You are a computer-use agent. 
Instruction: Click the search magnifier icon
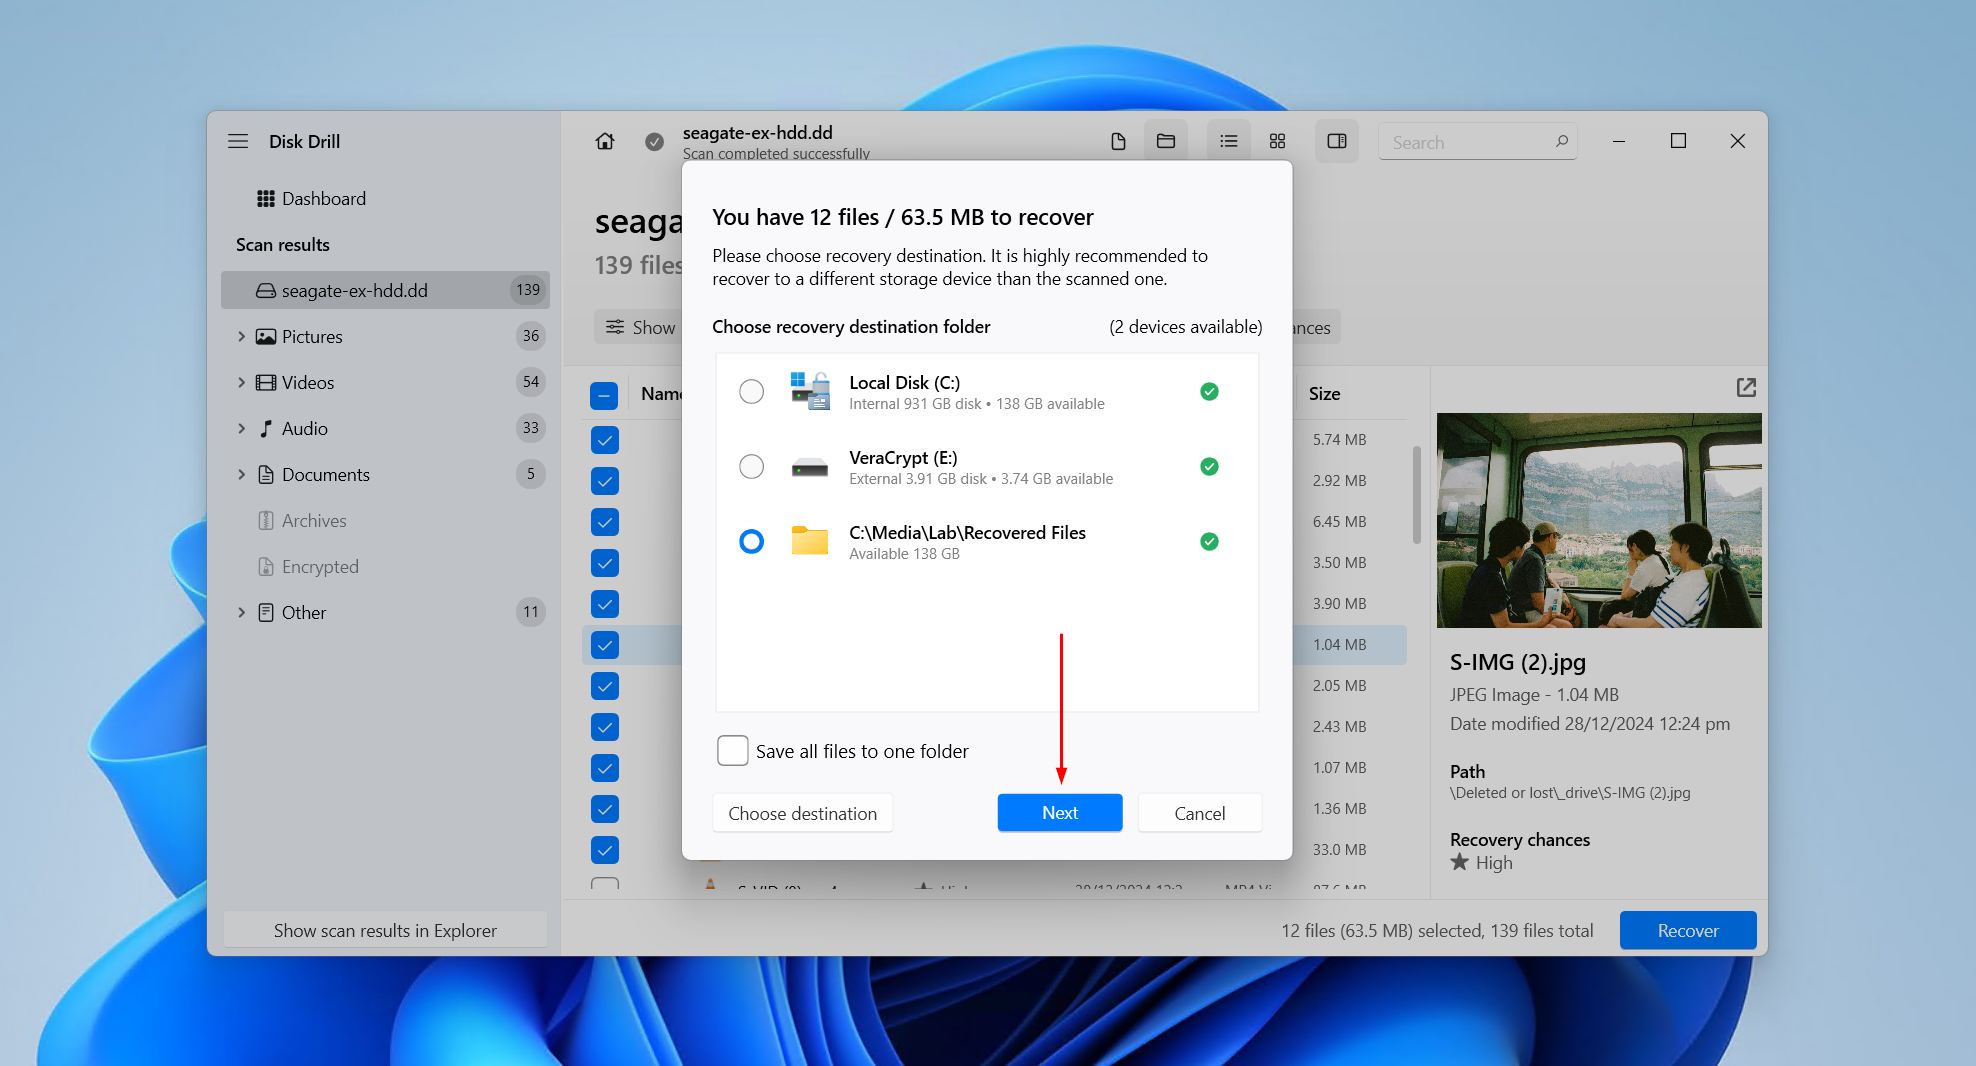[1561, 141]
